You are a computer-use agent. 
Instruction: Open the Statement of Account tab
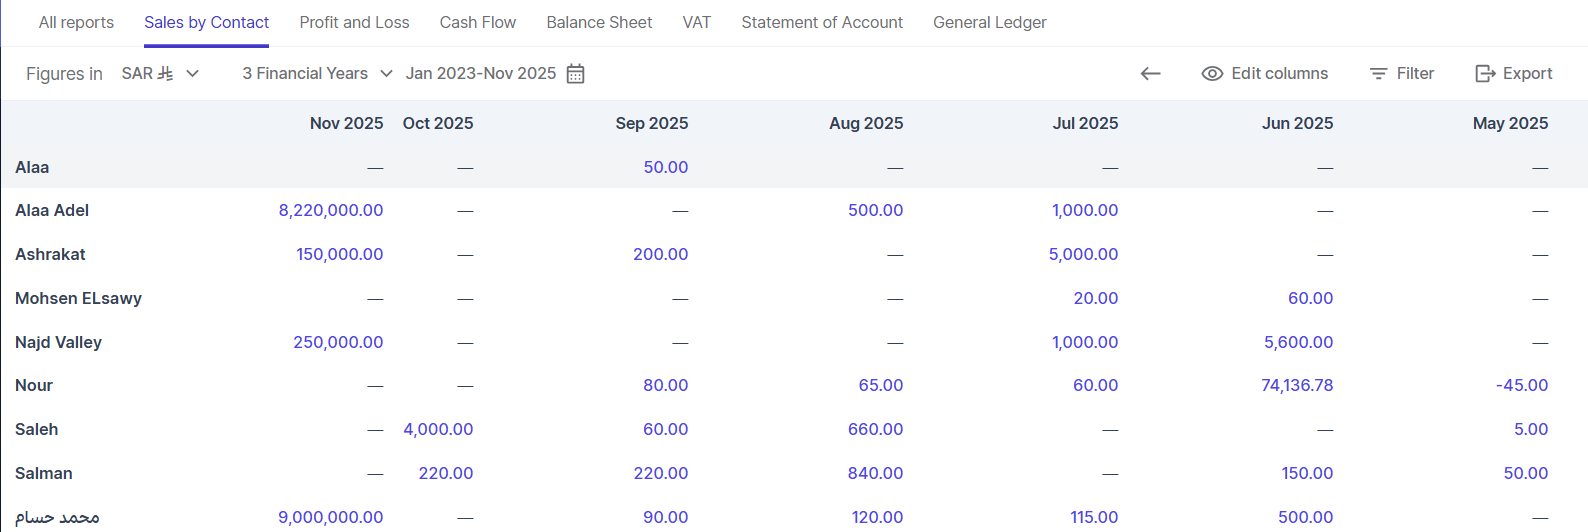(822, 22)
